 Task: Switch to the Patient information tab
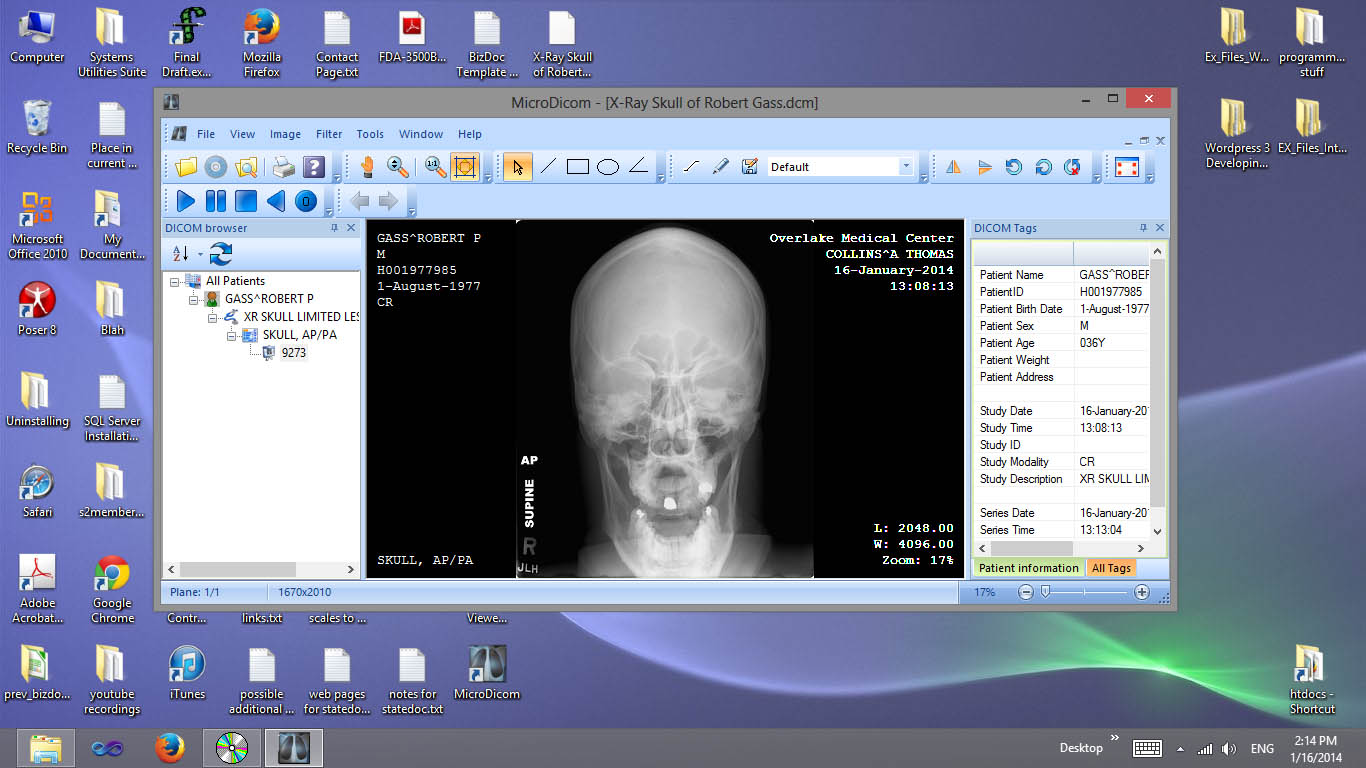pos(1029,568)
